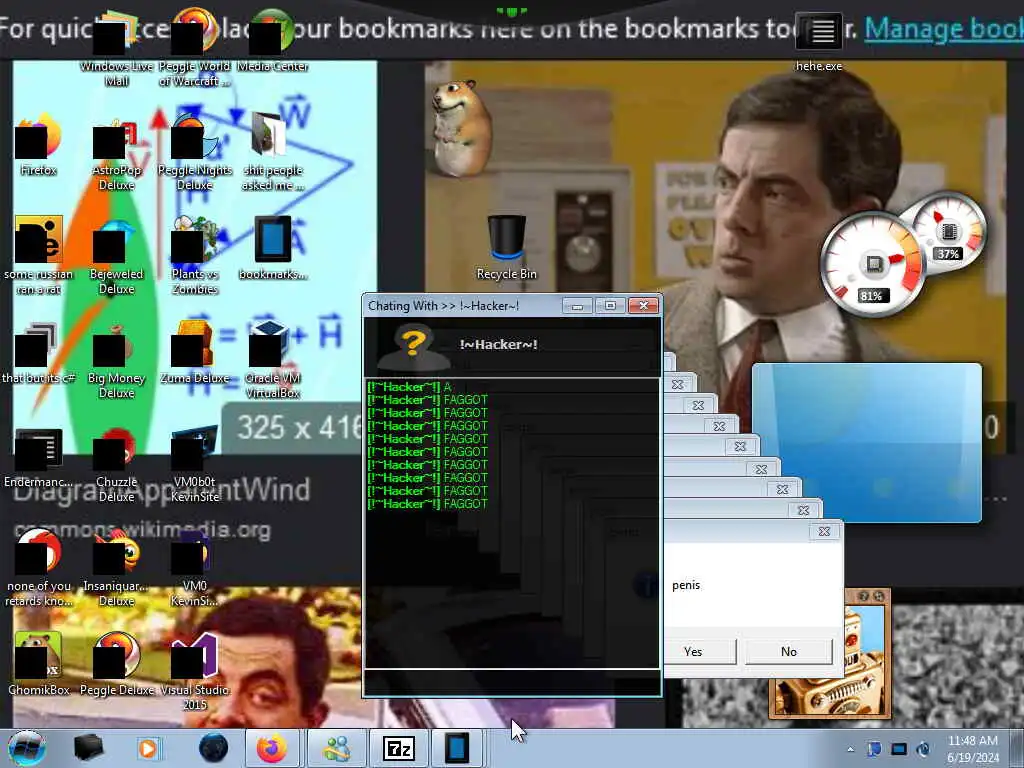Open AstroPop Deluxe desktop icon

116,155
